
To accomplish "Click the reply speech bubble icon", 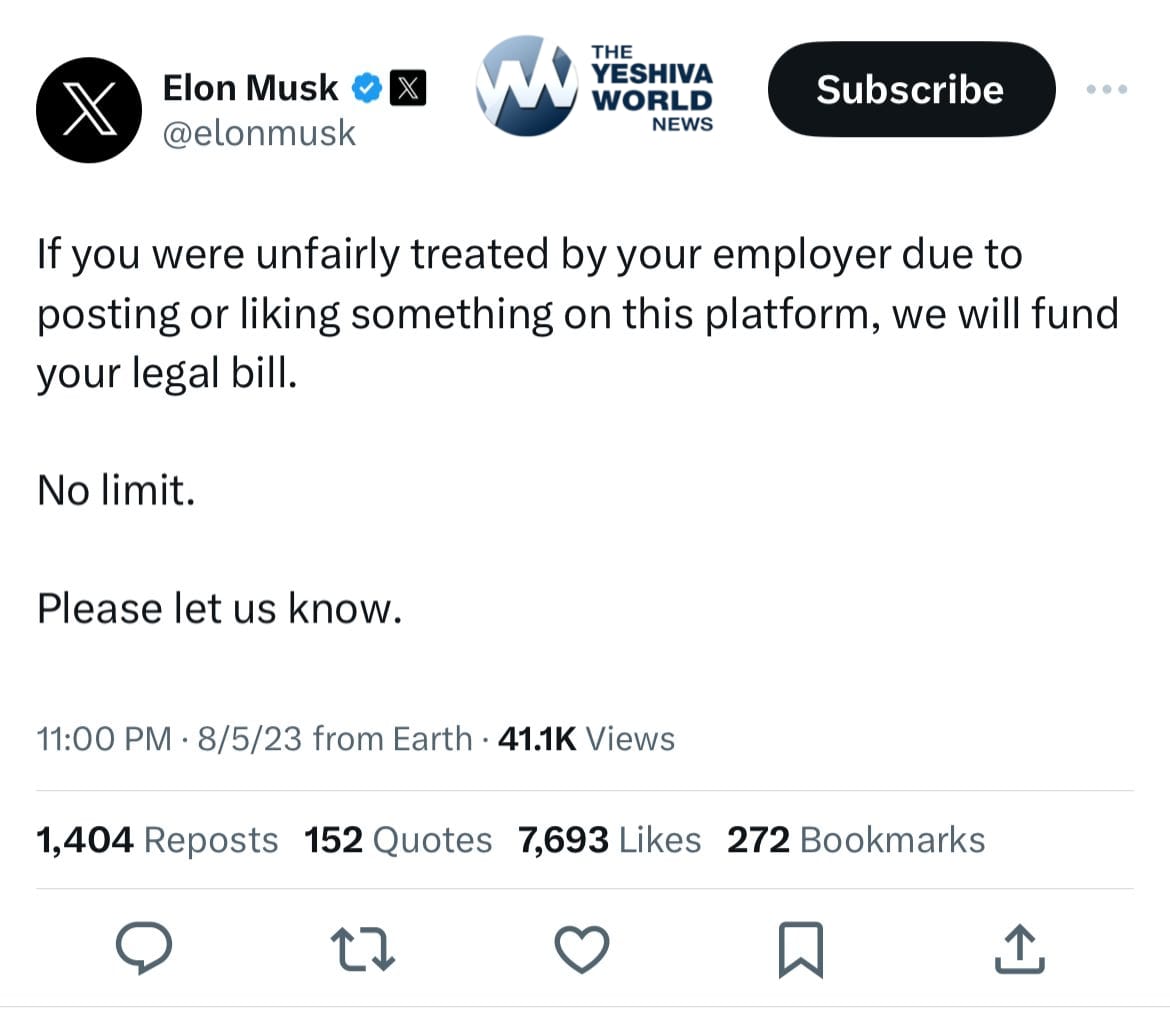I will pyautogui.click(x=144, y=946).
